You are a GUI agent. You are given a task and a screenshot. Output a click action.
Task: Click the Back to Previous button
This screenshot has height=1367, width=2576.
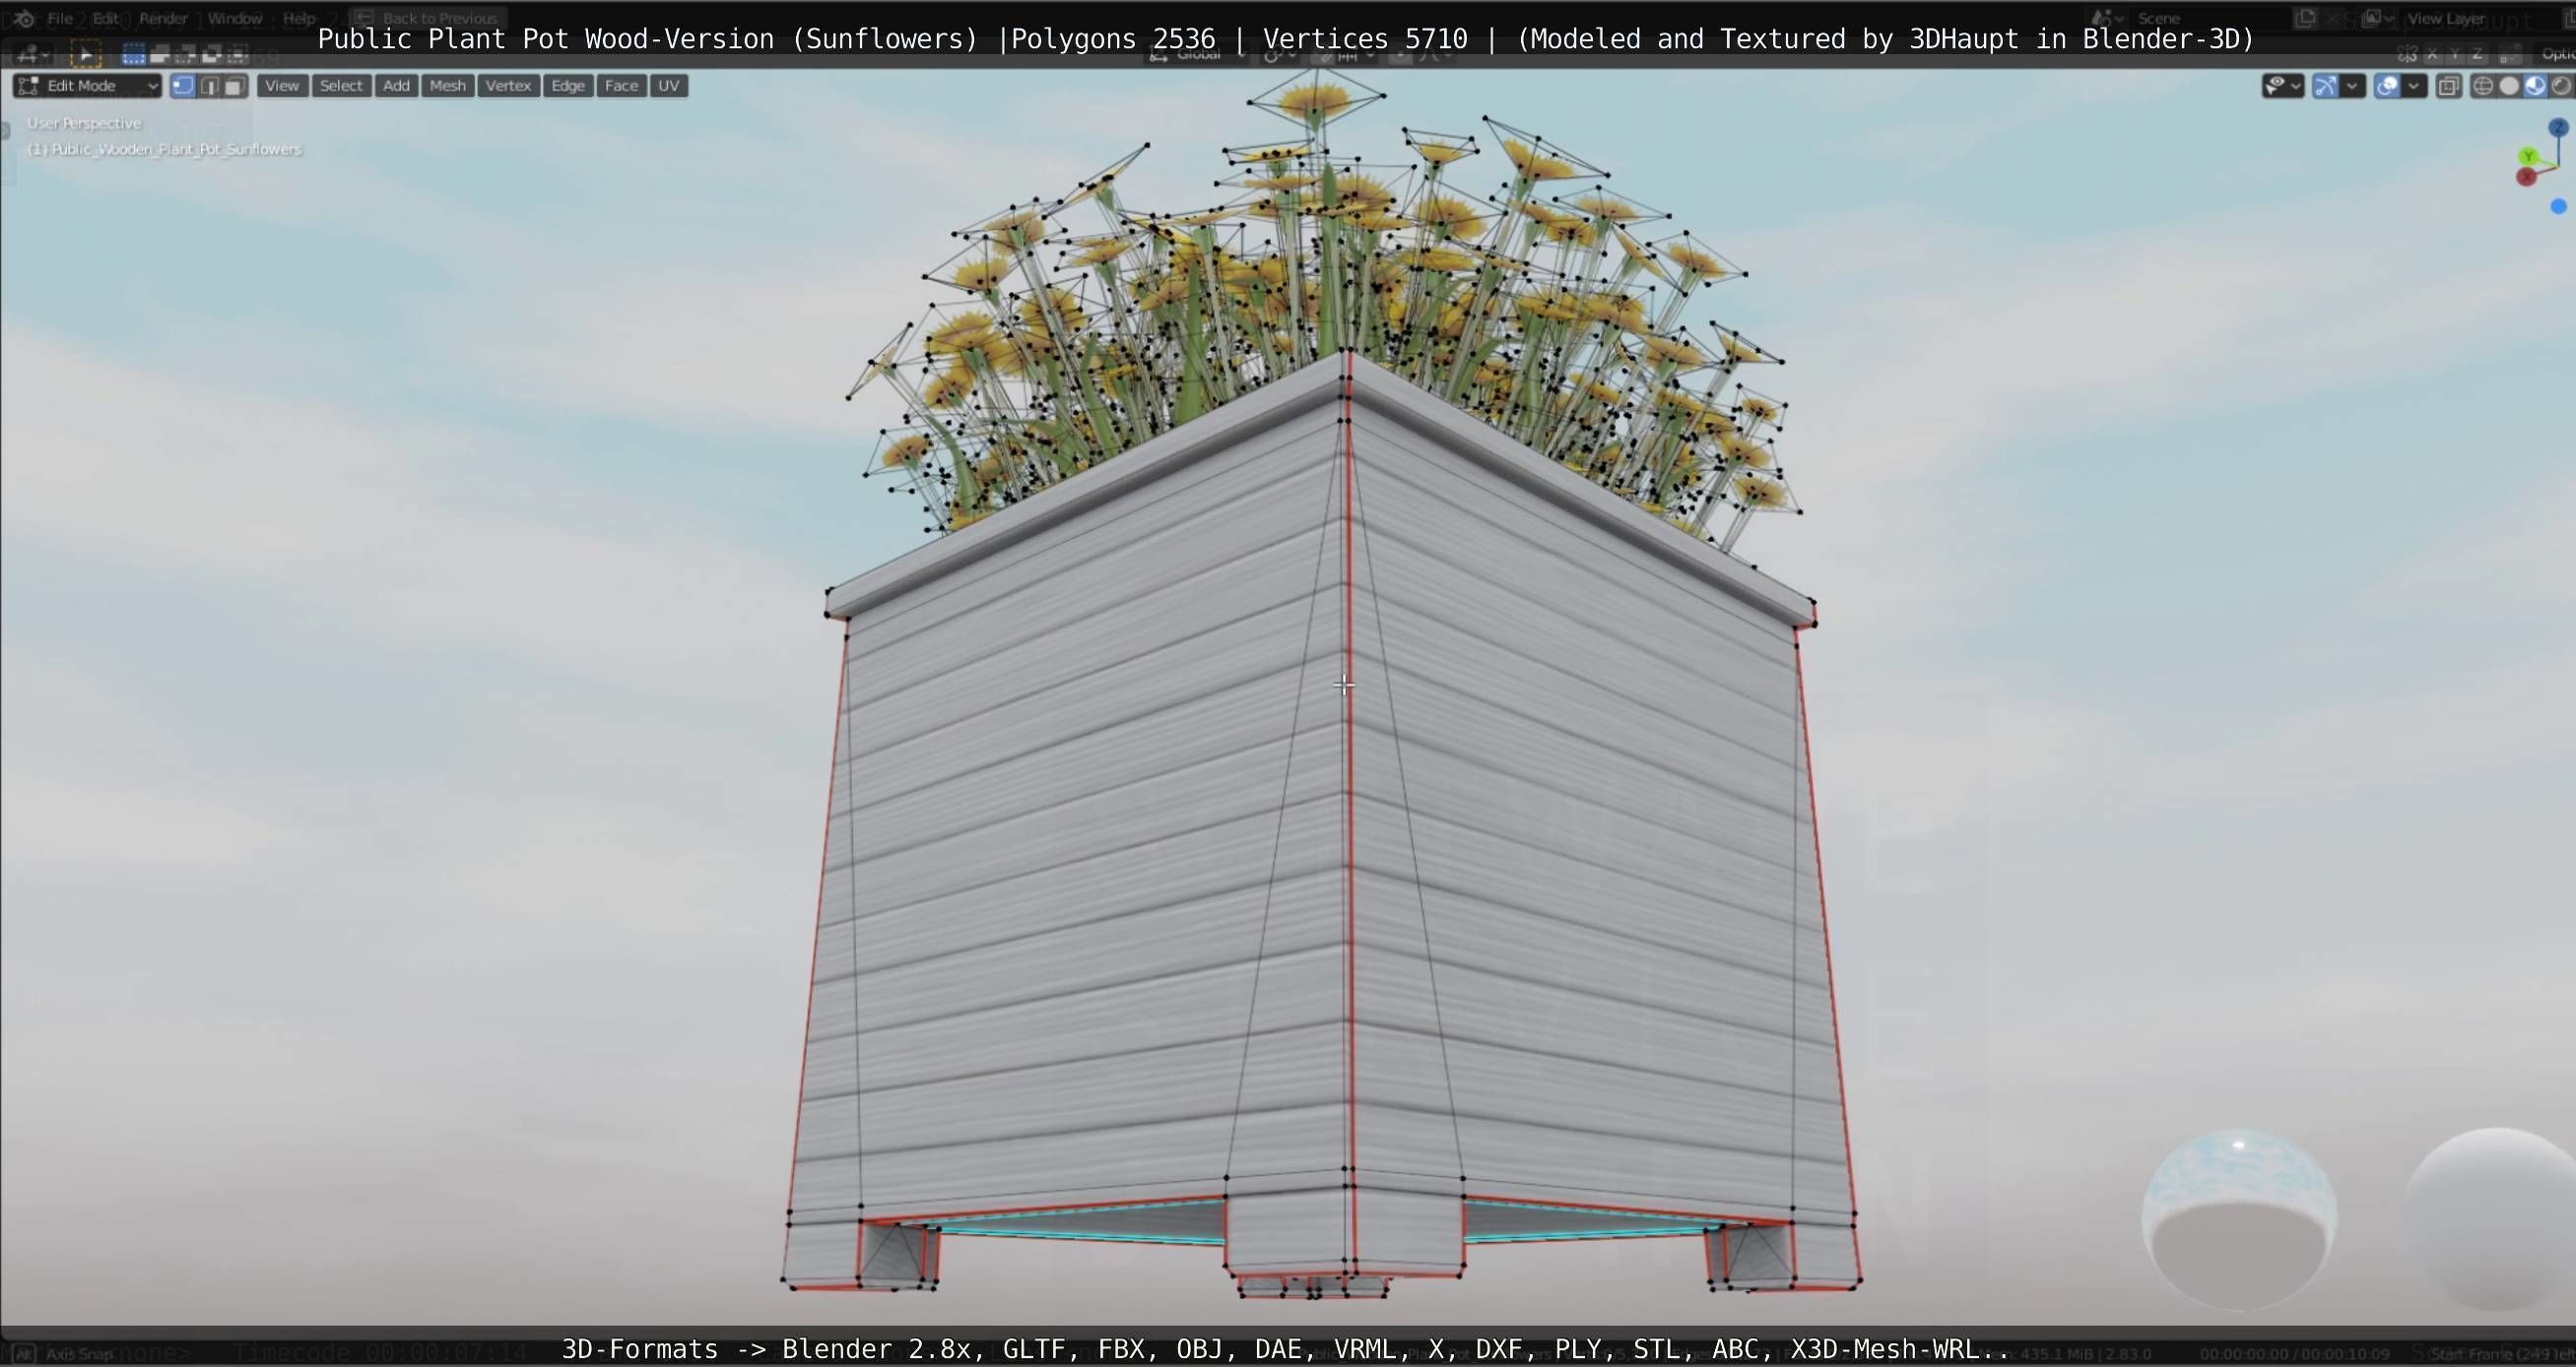point(428,18)
